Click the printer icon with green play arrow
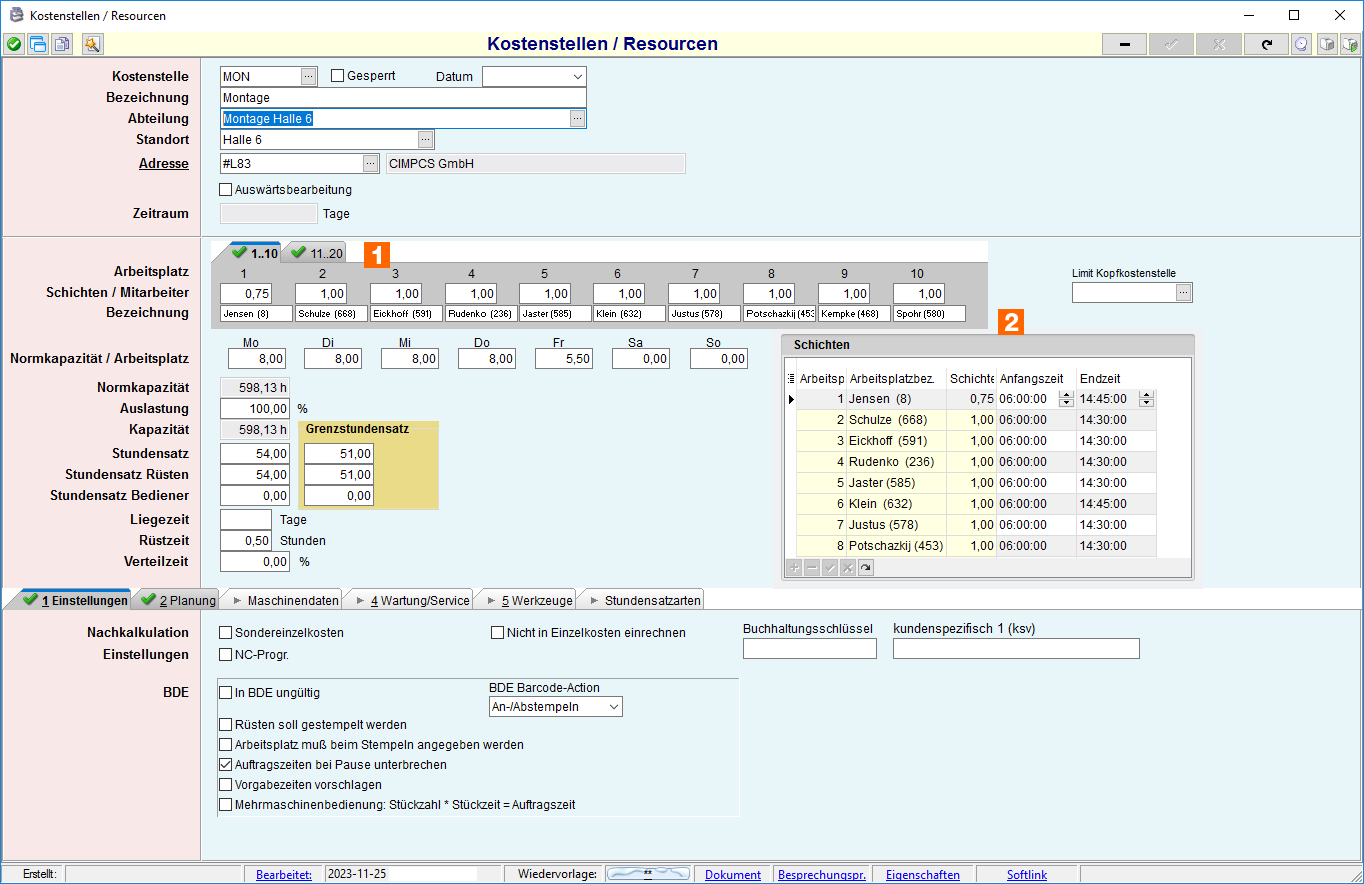This screenshot has width=1364, height=884. (1349, 44)
